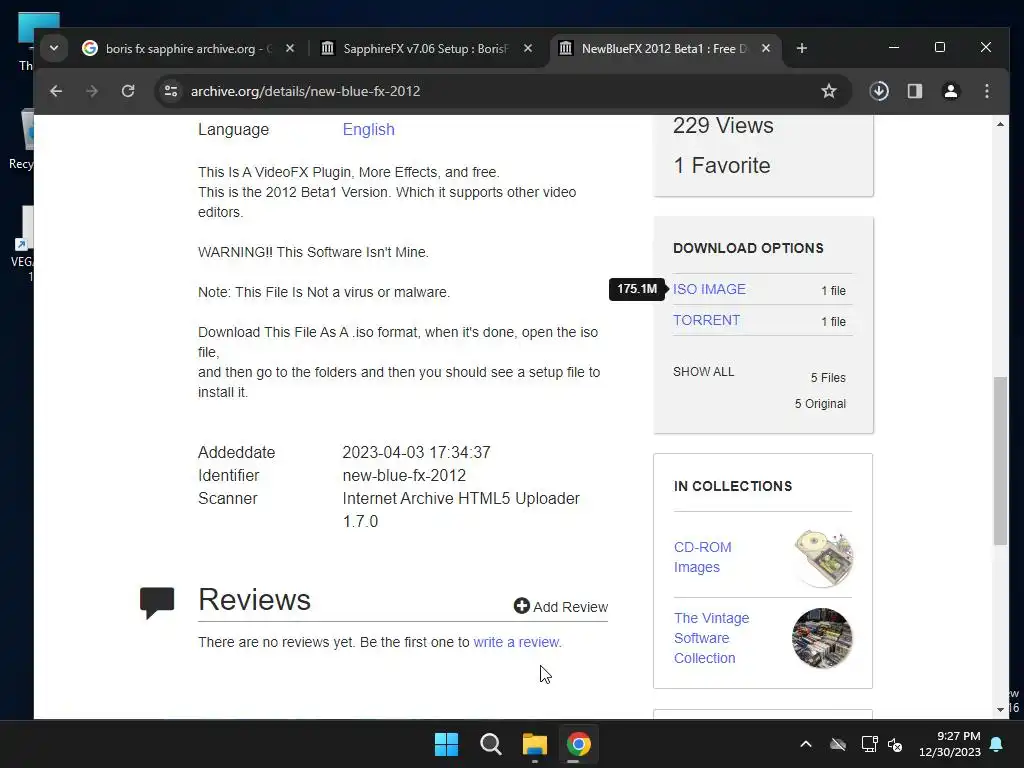1024x768 pixels.
Task: Click the OneDrive cloud tray icon
Action: (x=838, y=744)
